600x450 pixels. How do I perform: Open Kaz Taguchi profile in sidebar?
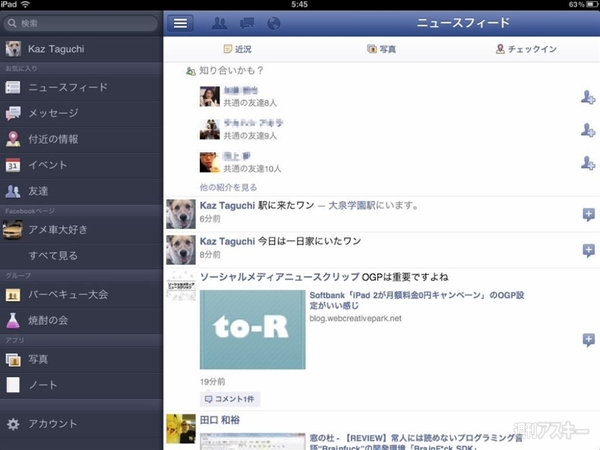point(81,49)
